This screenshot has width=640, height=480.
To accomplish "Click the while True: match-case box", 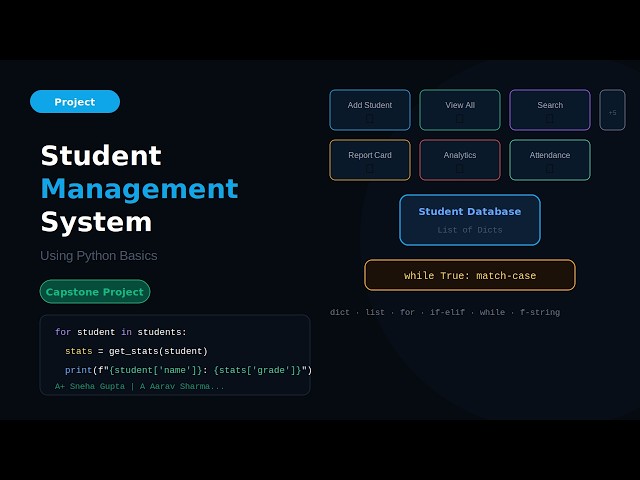I will 470,275.
